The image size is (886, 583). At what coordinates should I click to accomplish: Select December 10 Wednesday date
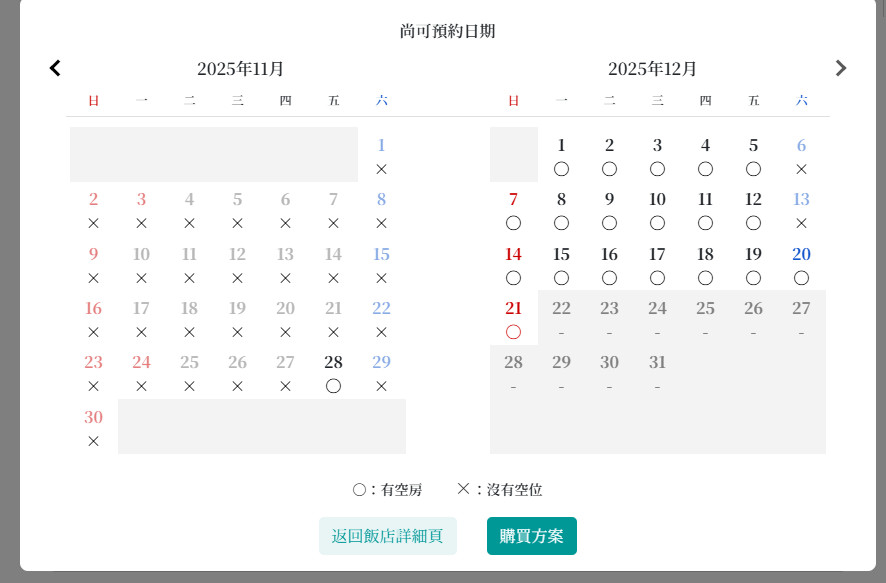point(657,199)
